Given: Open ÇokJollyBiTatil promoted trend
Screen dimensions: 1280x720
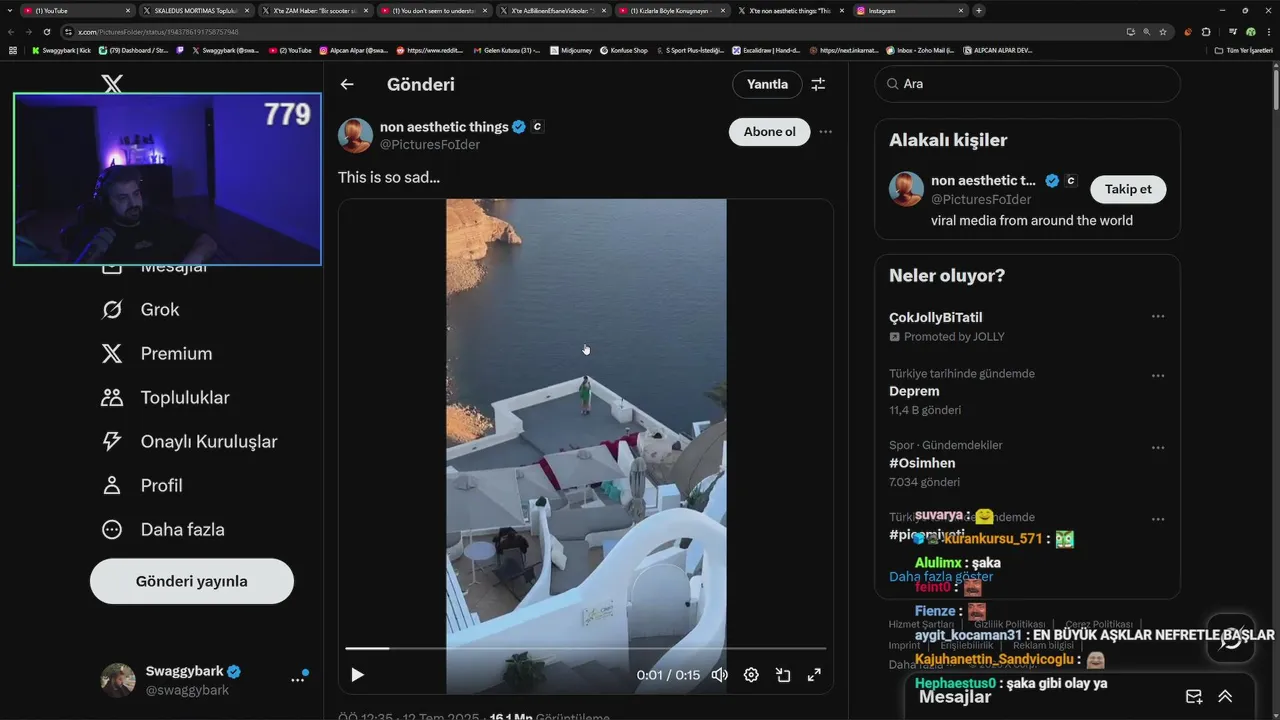Looking at the screenshot, I should pos(936,318).
